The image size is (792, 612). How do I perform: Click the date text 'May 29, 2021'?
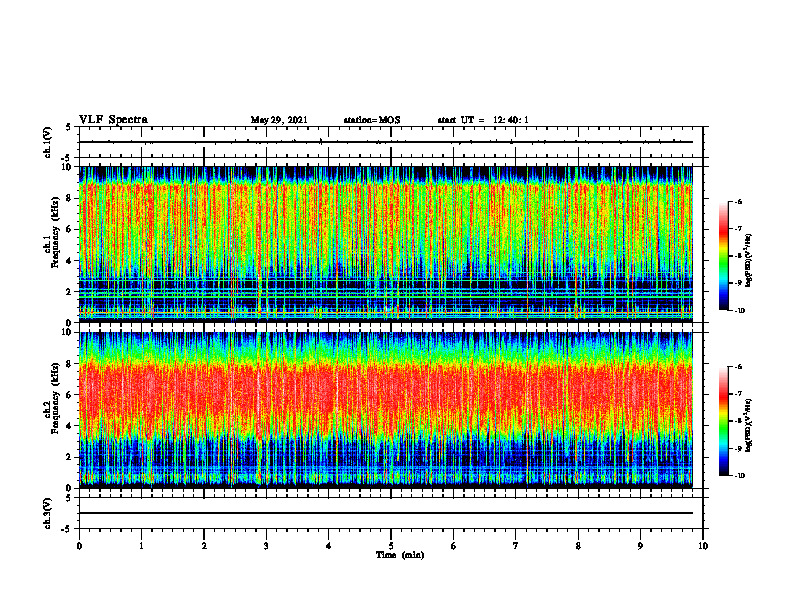pos(279,120)
